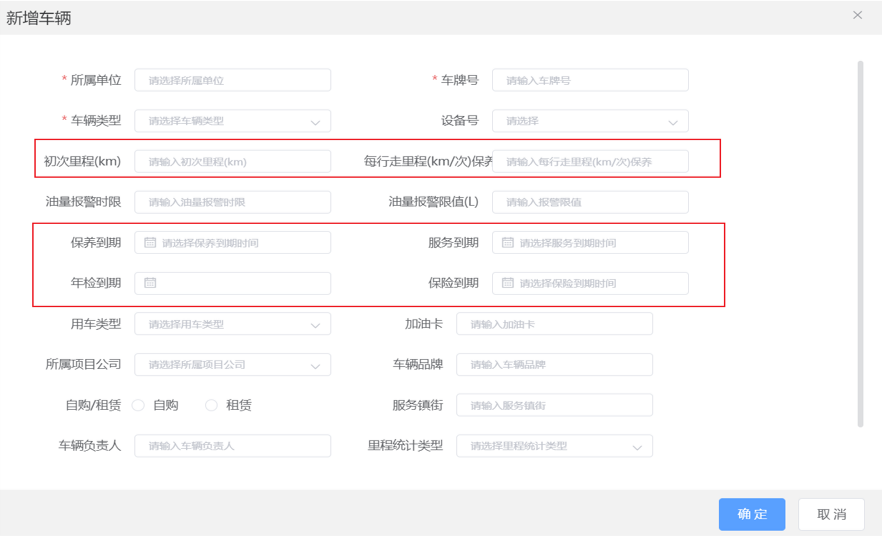
Task: Click the dialog's vertical scrollbar
Action: (x=860, y=244)
